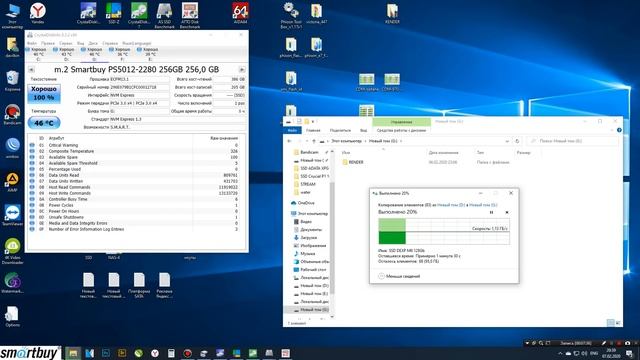Follow the destination Новый том (G:) link
This screenshot has height=360, width=640.
tap(483, 205)
